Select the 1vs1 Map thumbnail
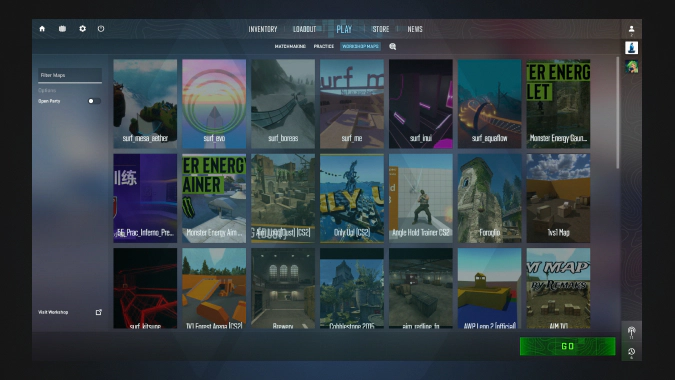Screen dimensions: 675x380 click(x=558, y=198)
